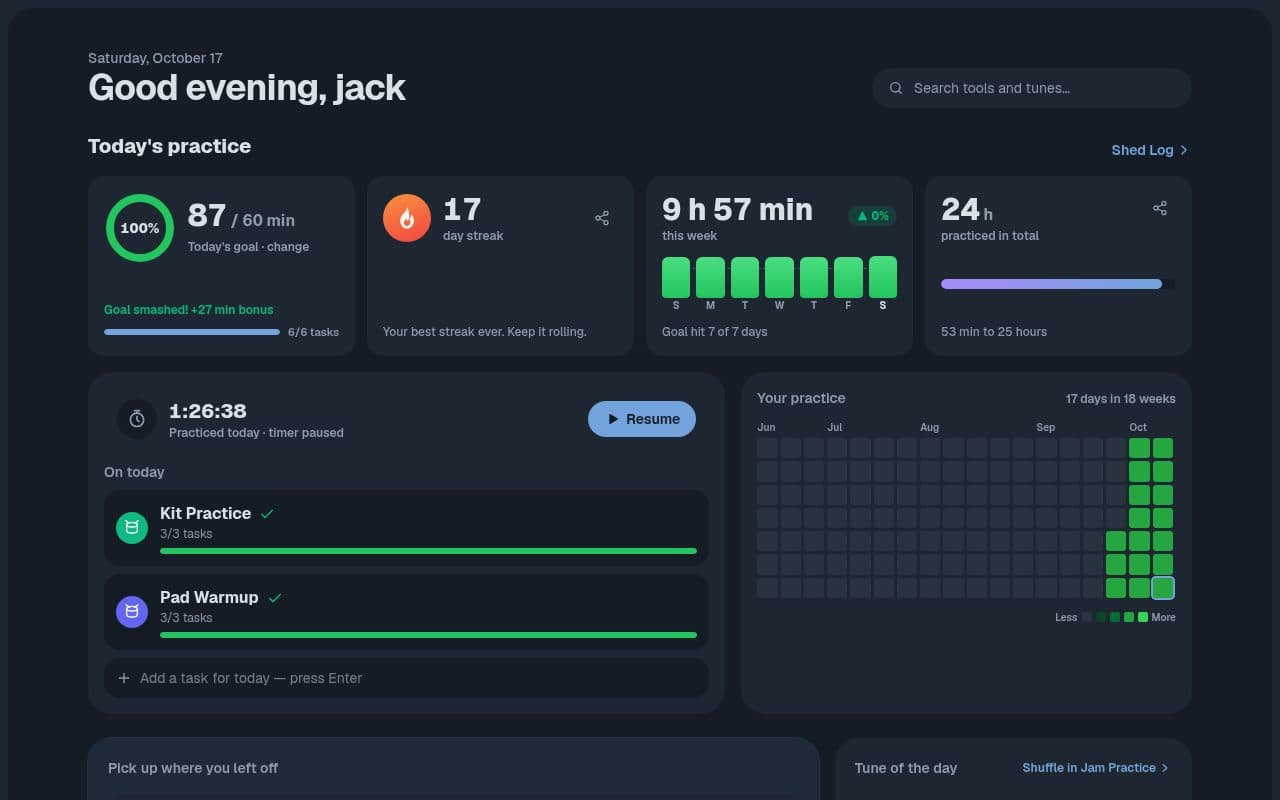Image resolution: width=1280 pixels, height=800 pixels.
Task: Click the Tune of the day heading
Action: point(906,768)
